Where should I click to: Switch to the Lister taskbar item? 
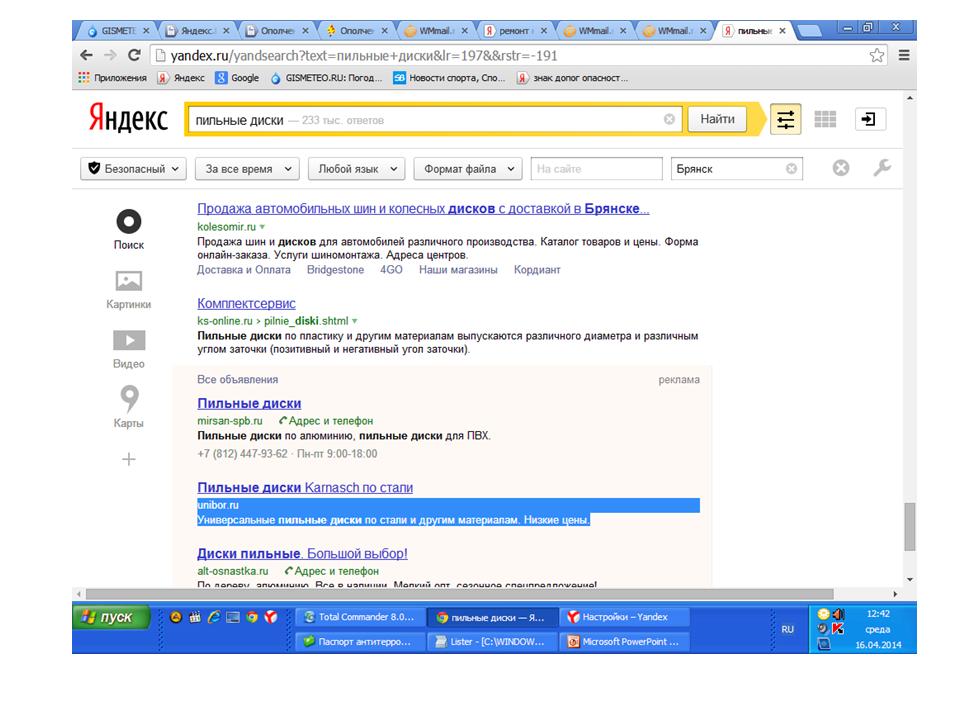click(492, 642)
